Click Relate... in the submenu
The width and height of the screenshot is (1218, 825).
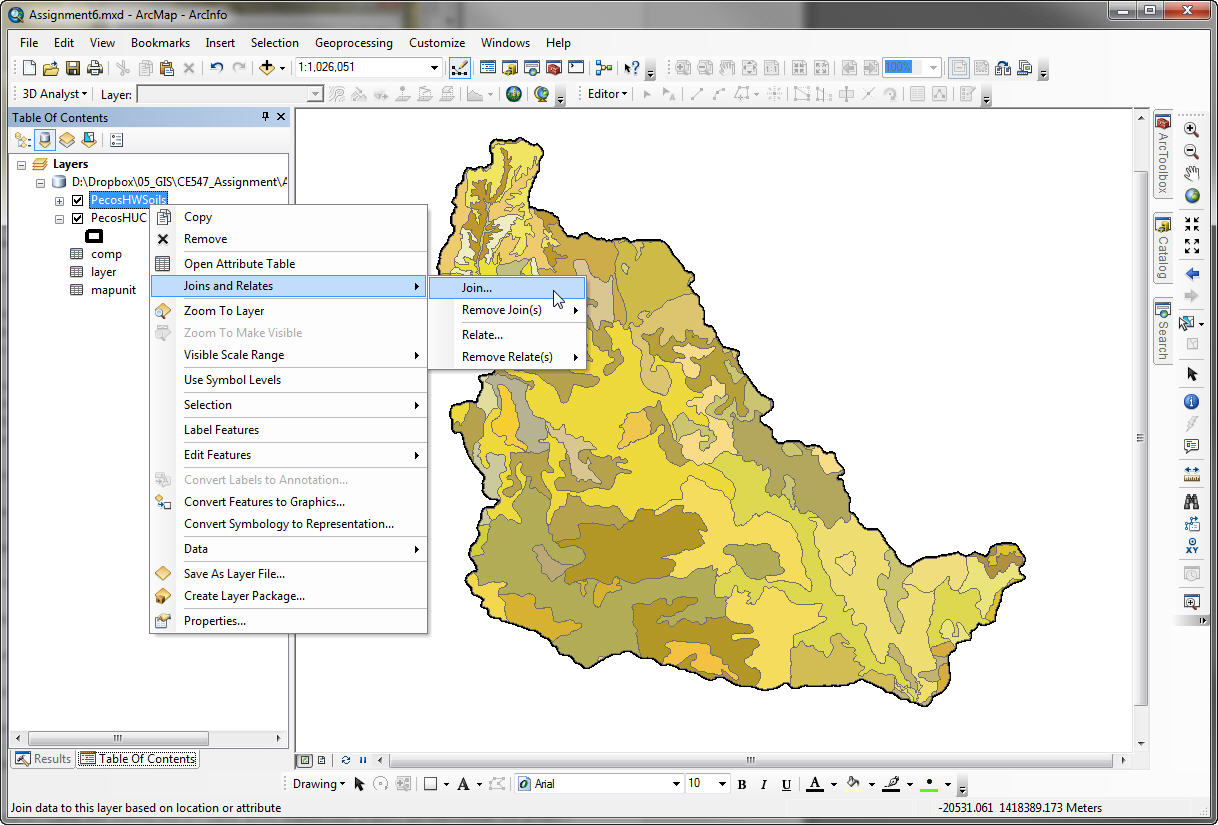pyautogui.click(x=507, y=335)
